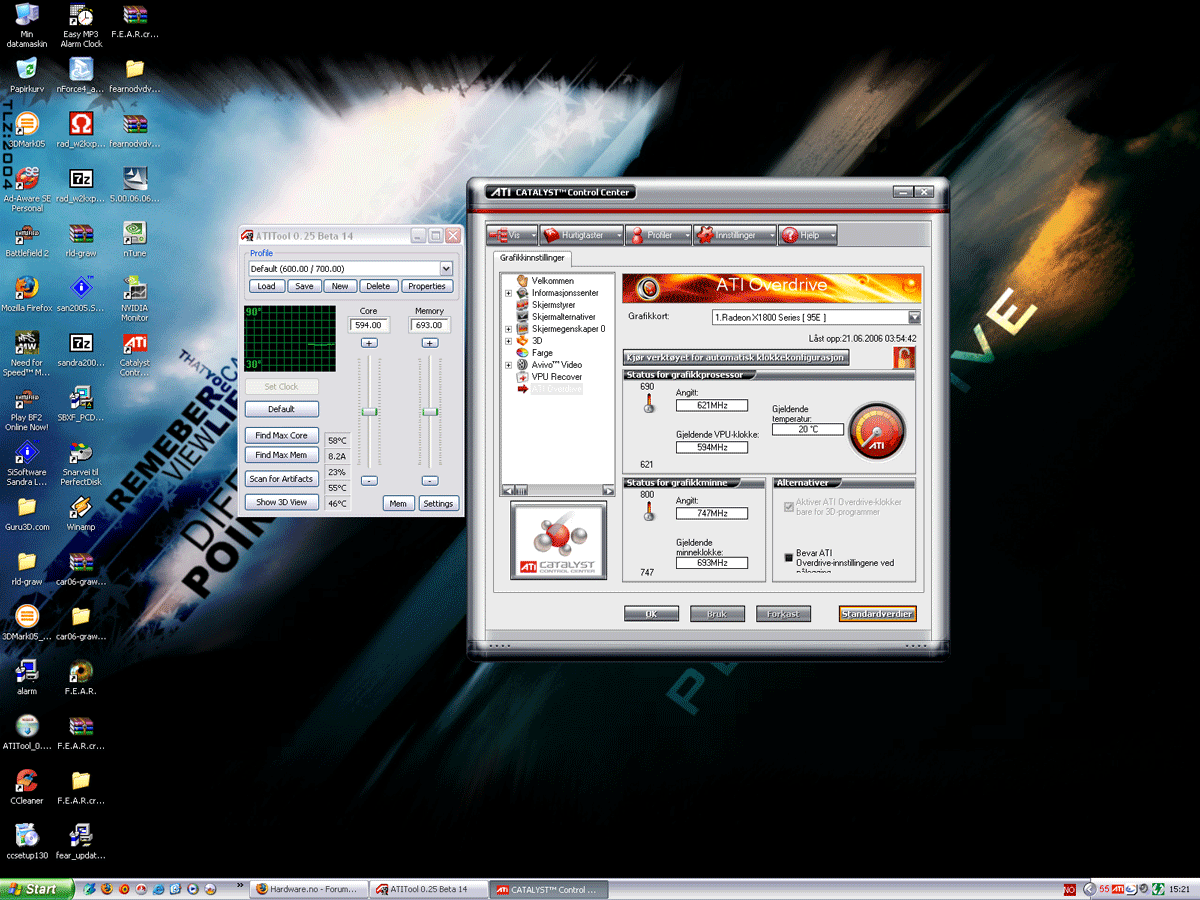This screenshot has height=900, width=1200.
Task: Open Skjermstyrer in the settings tree
Action: point(553,305)
